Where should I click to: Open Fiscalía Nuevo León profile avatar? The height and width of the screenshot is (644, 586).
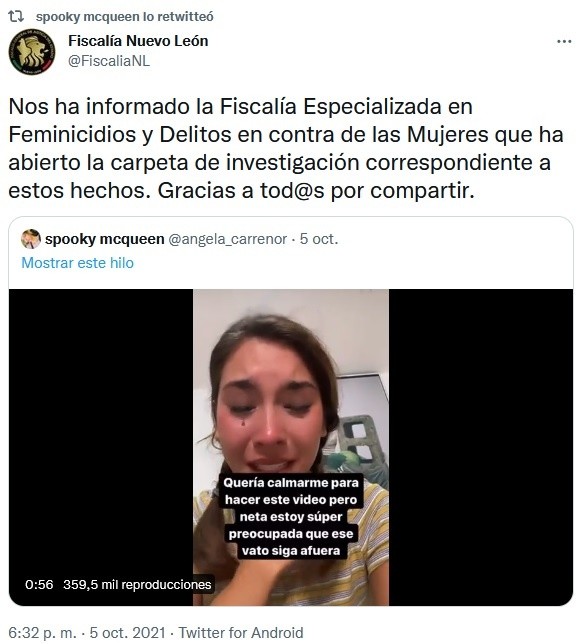(x=32, y=52)
